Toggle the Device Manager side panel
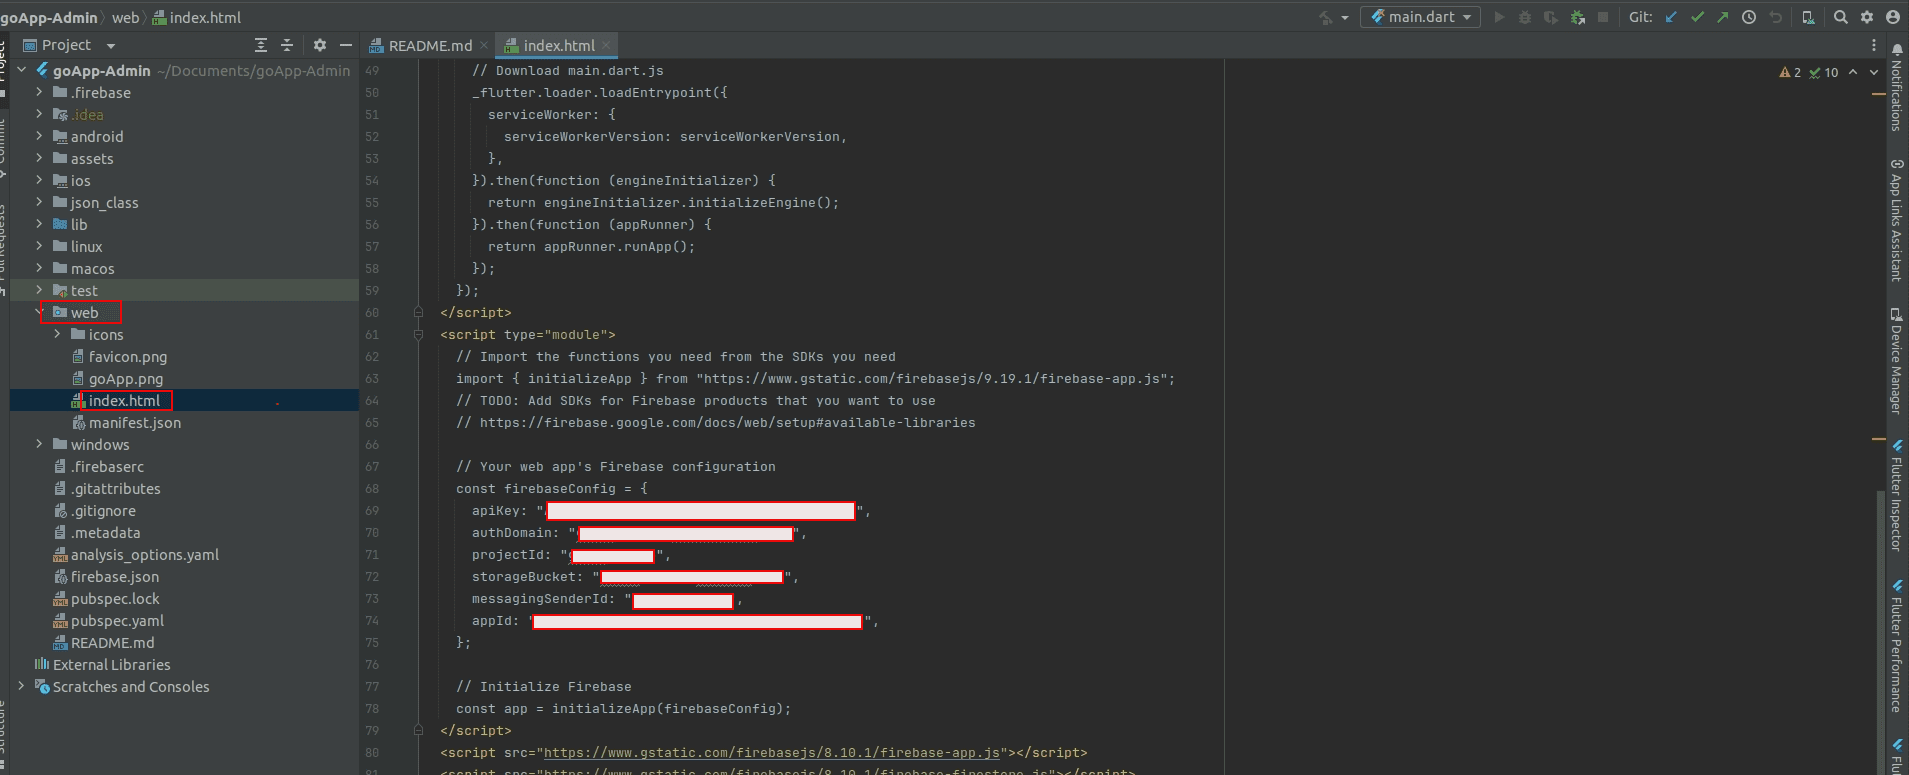The image size is (1909, 775). 1896,360
